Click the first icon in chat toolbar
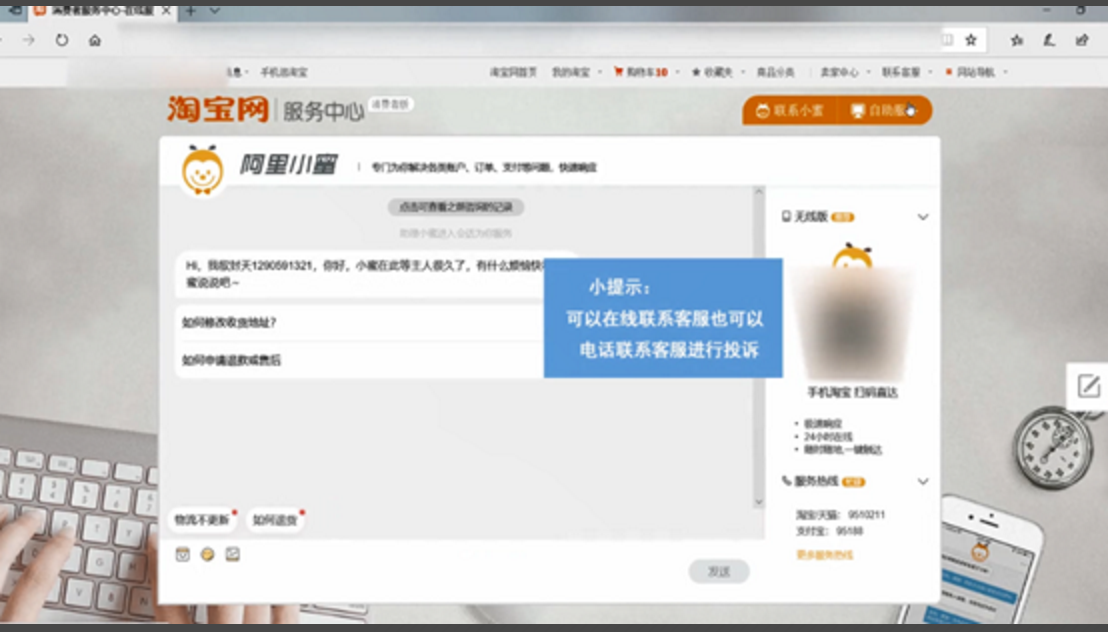The width and height of the screenshot is (1108, 632). (x=183, y=554)
